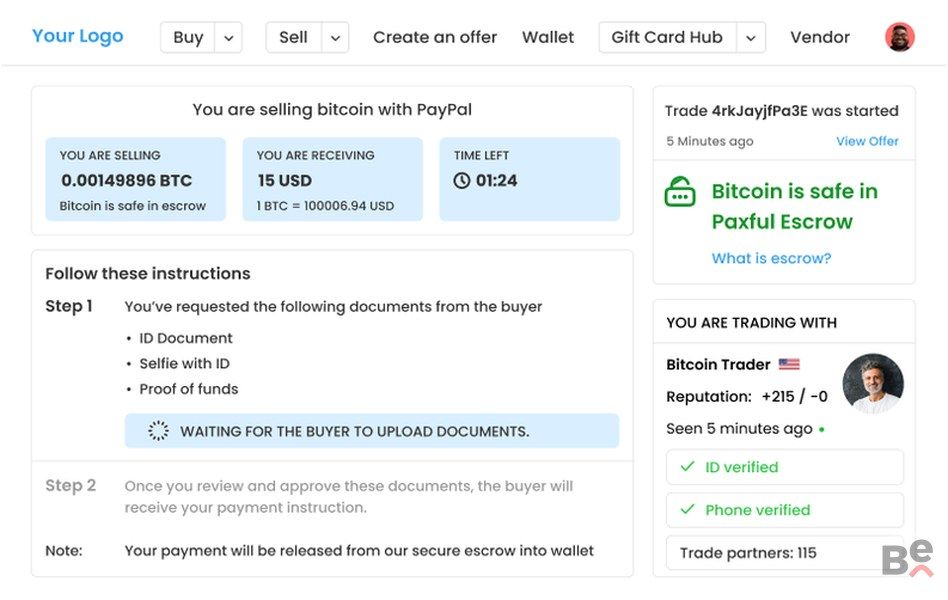
Task: Click the US flag next to Bitcoin Trader
Action: coord(789,365)
